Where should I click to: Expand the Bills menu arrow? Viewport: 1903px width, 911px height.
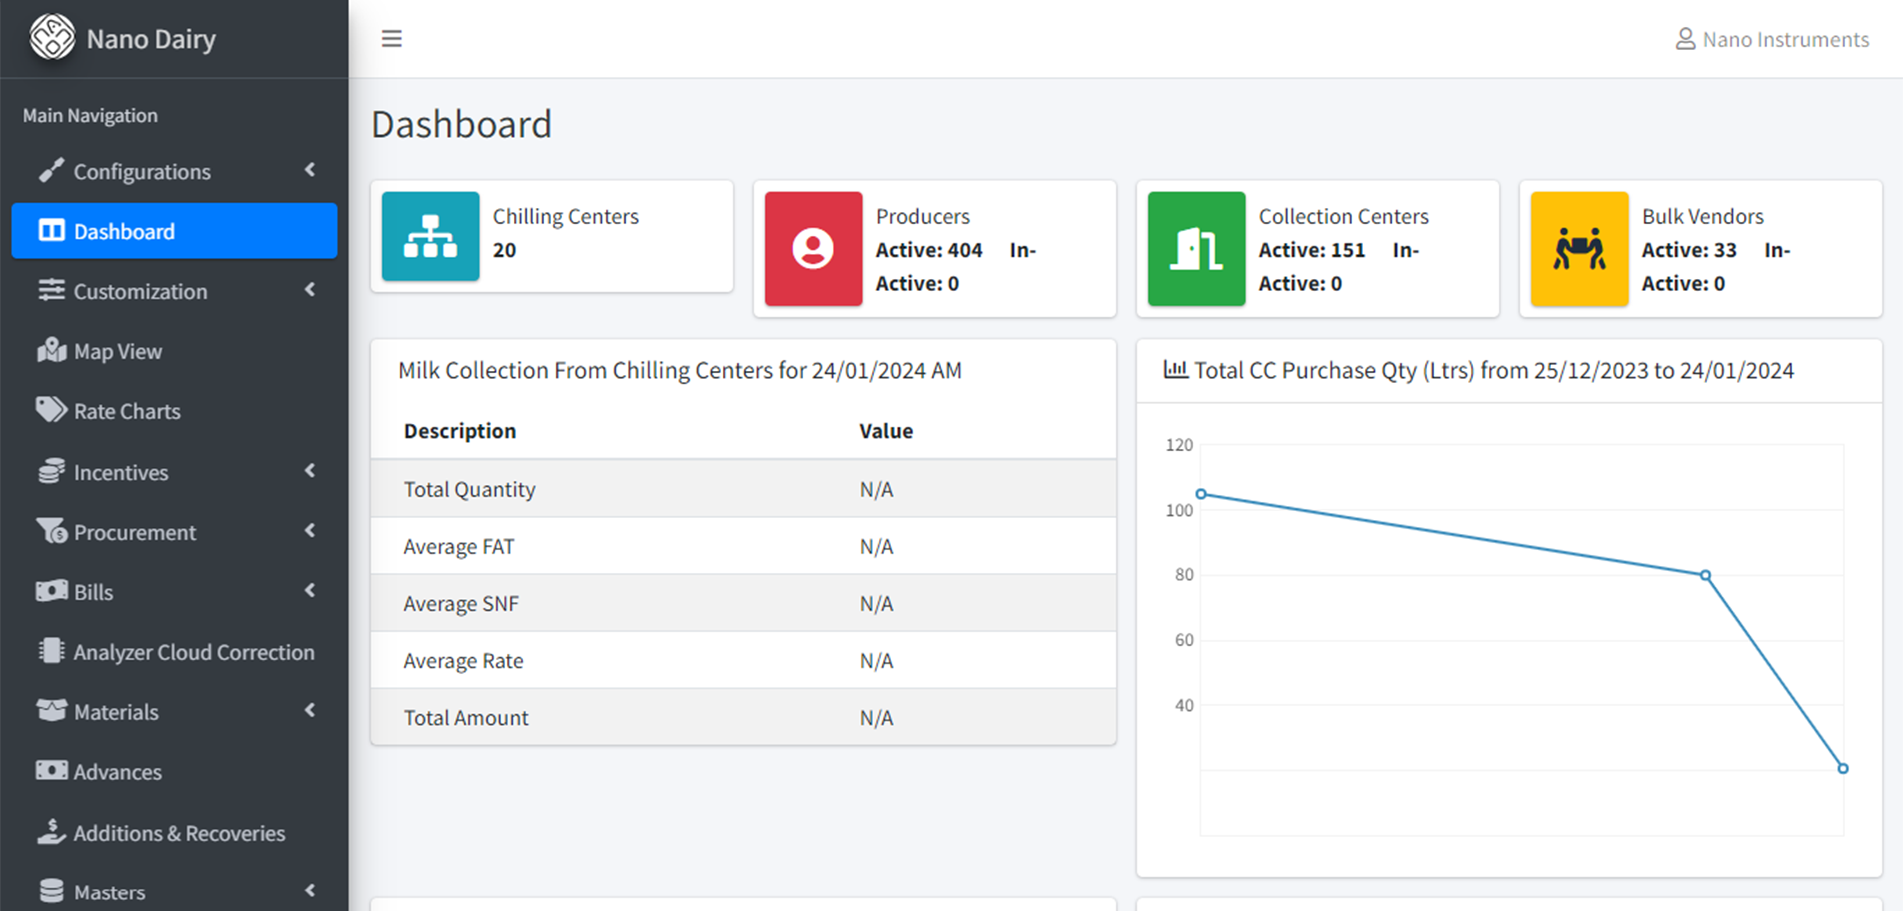pyautogui.click(x=310, y=591)
